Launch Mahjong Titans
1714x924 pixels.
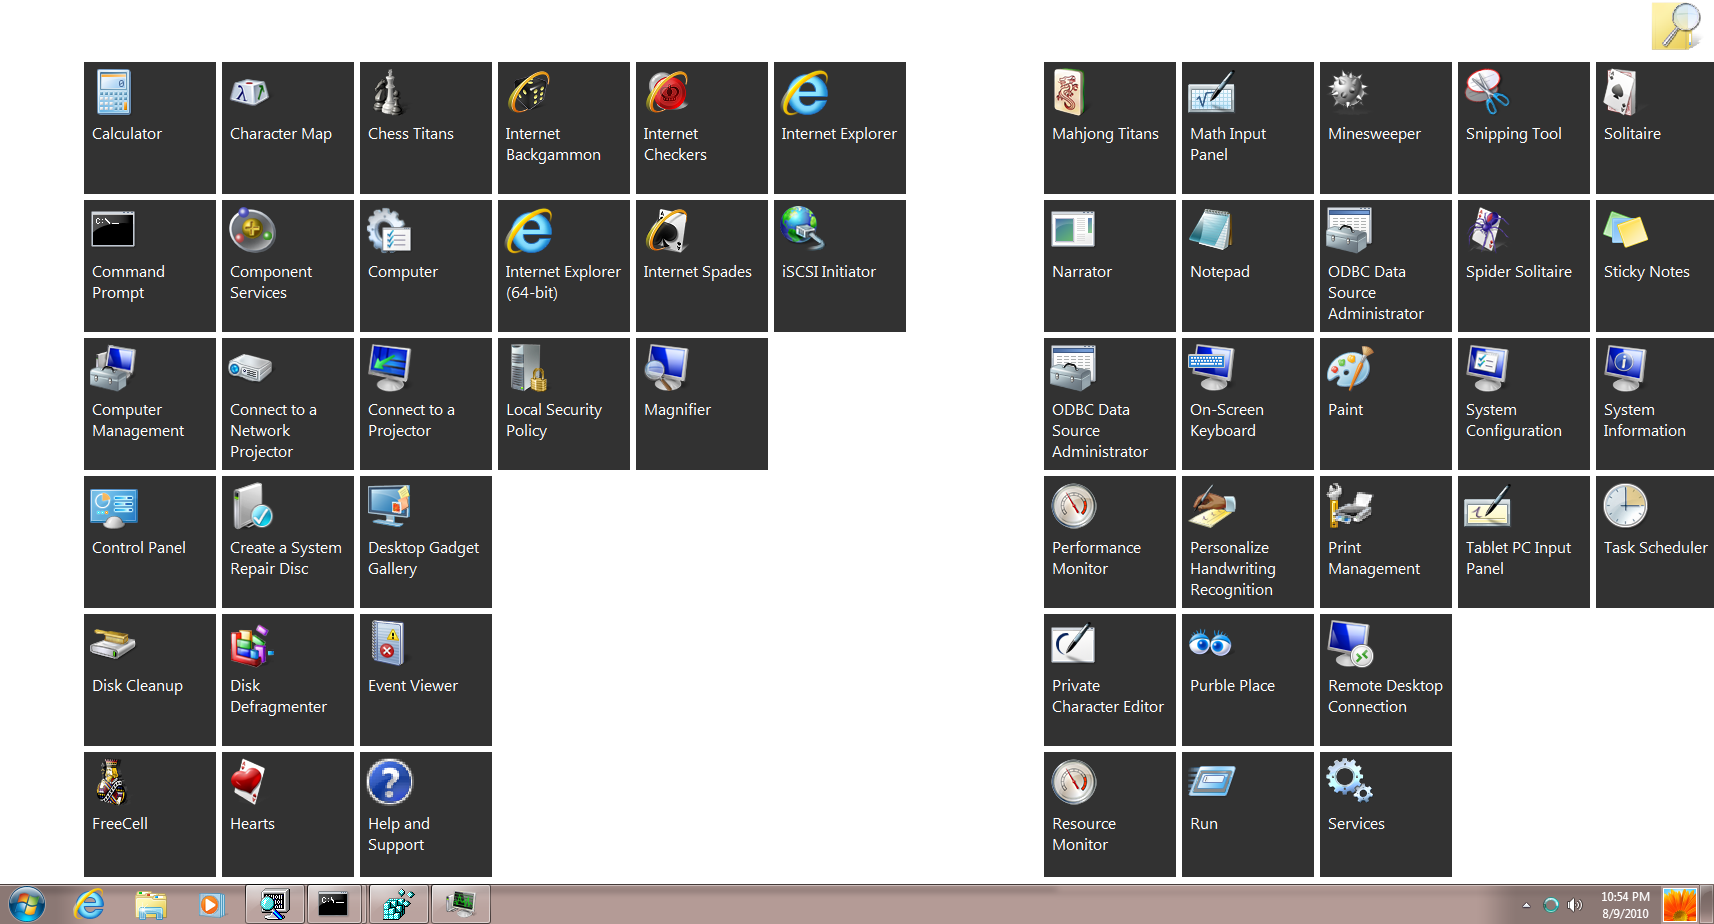1109,127
